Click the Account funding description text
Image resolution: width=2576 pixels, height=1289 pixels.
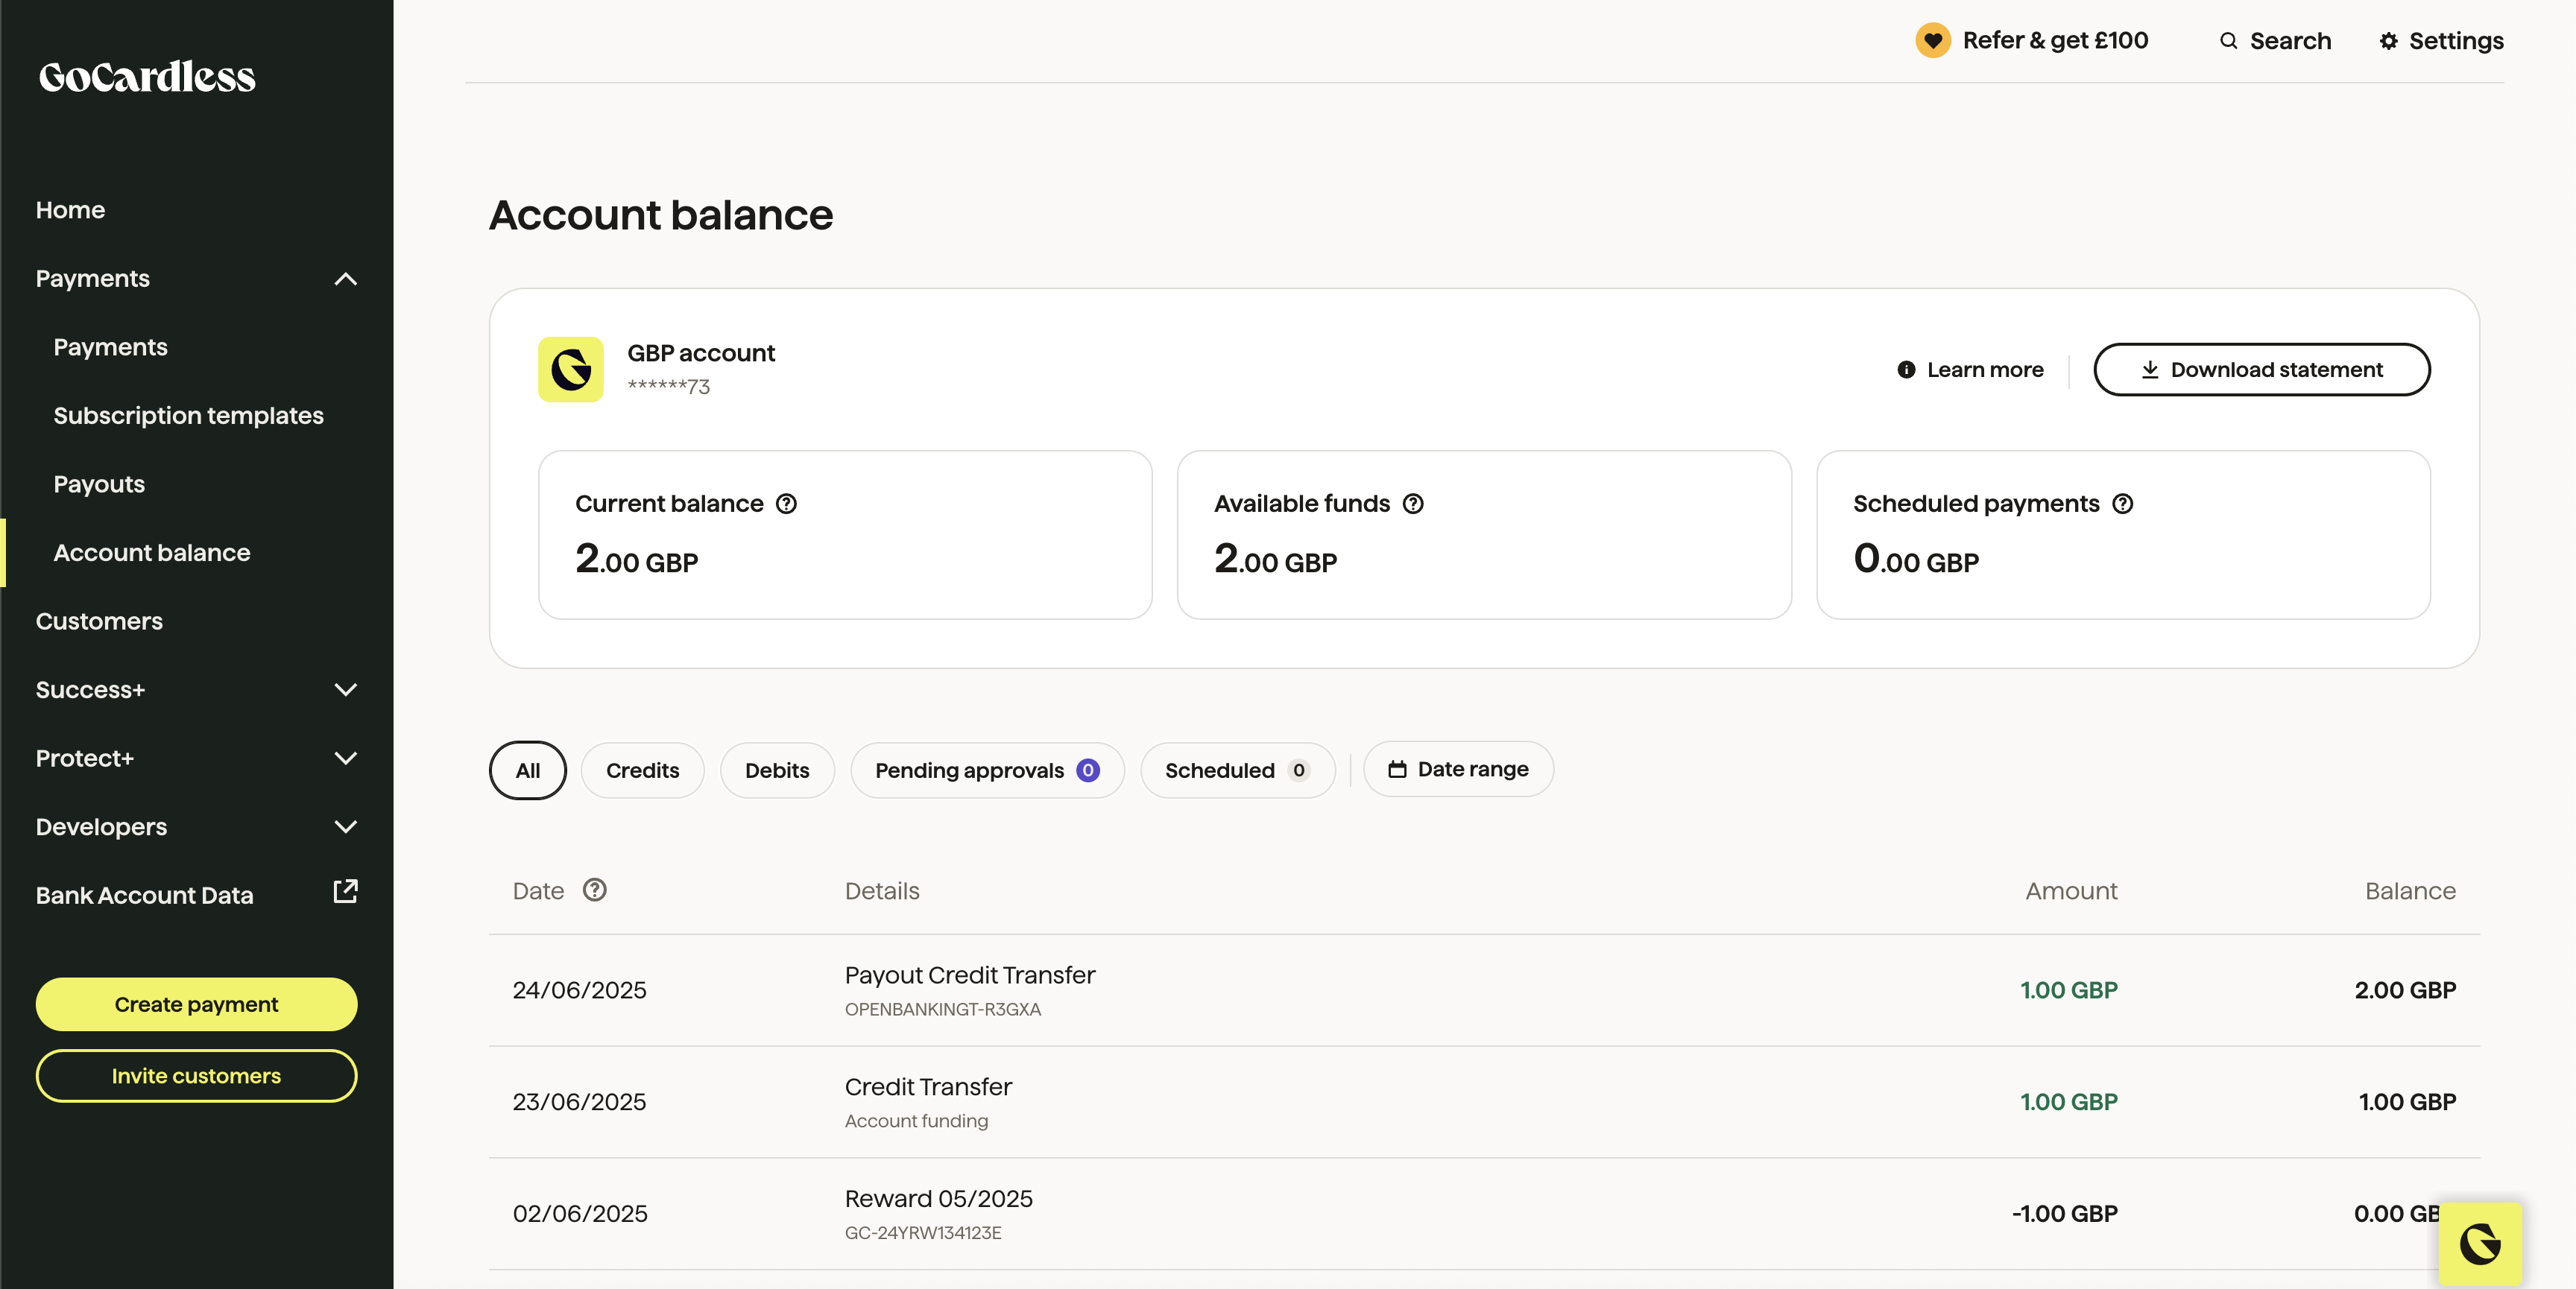point(916,1121)
